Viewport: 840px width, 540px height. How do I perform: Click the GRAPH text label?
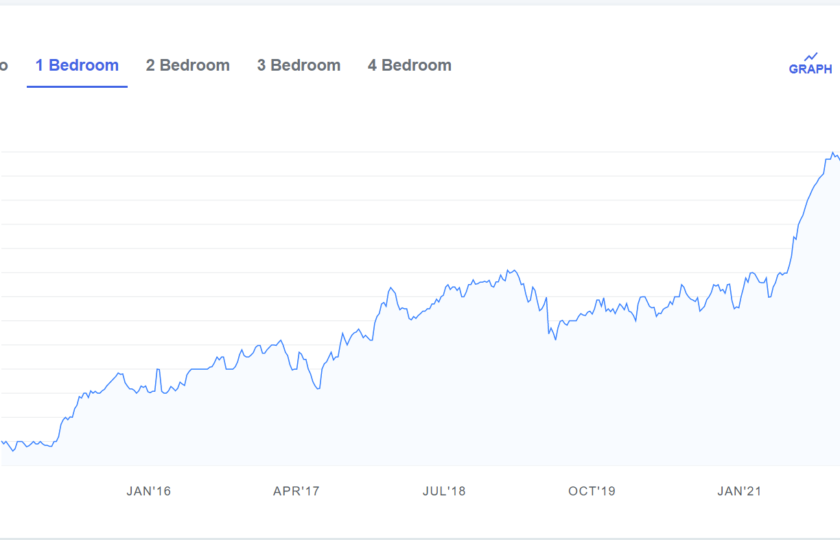(810, 69)
